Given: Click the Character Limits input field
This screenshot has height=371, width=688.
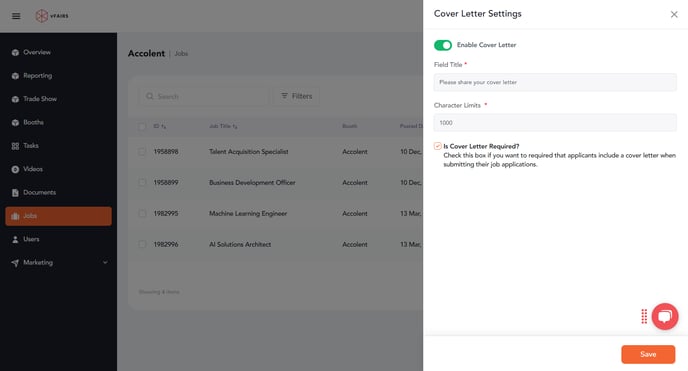Looking at the screenshot, I should pos(555,123).
